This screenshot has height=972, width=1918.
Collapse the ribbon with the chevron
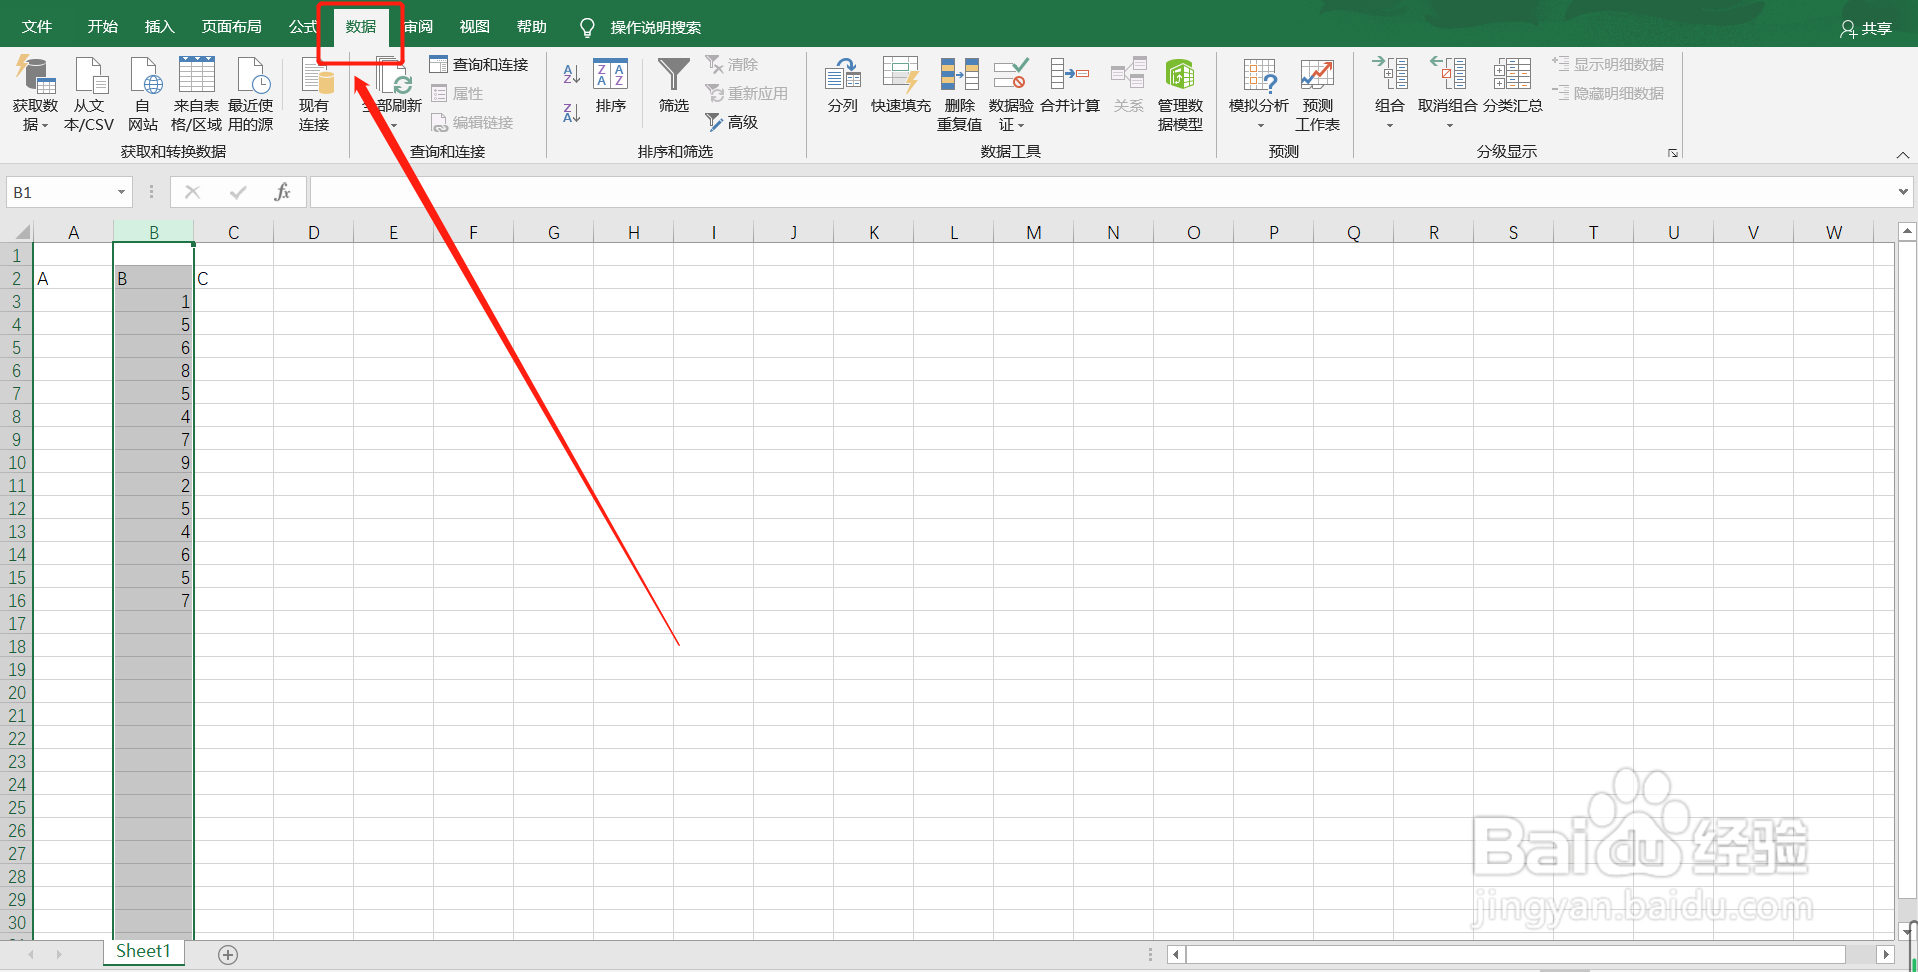(1903, 155)
